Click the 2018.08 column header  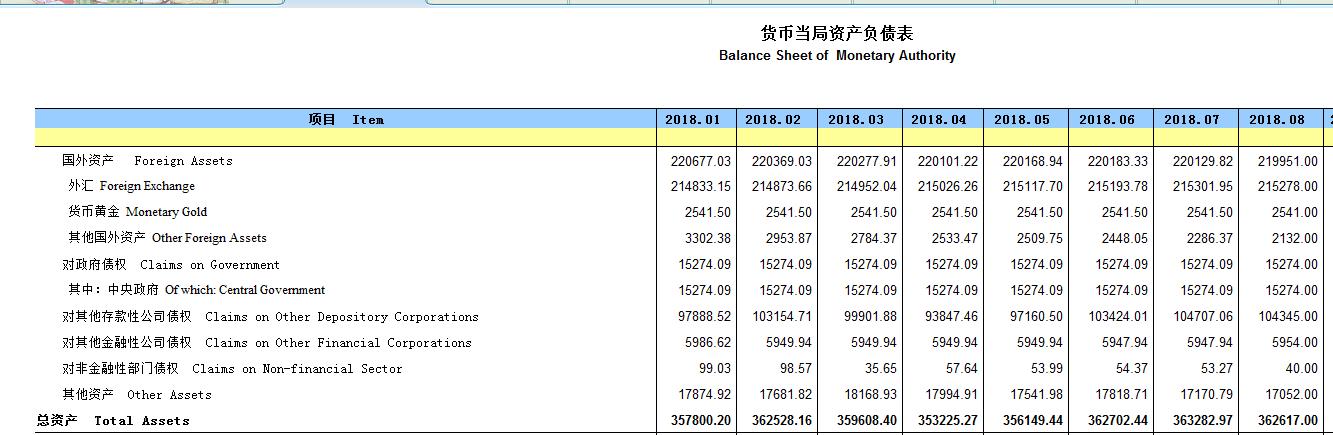pos(1276,119)
